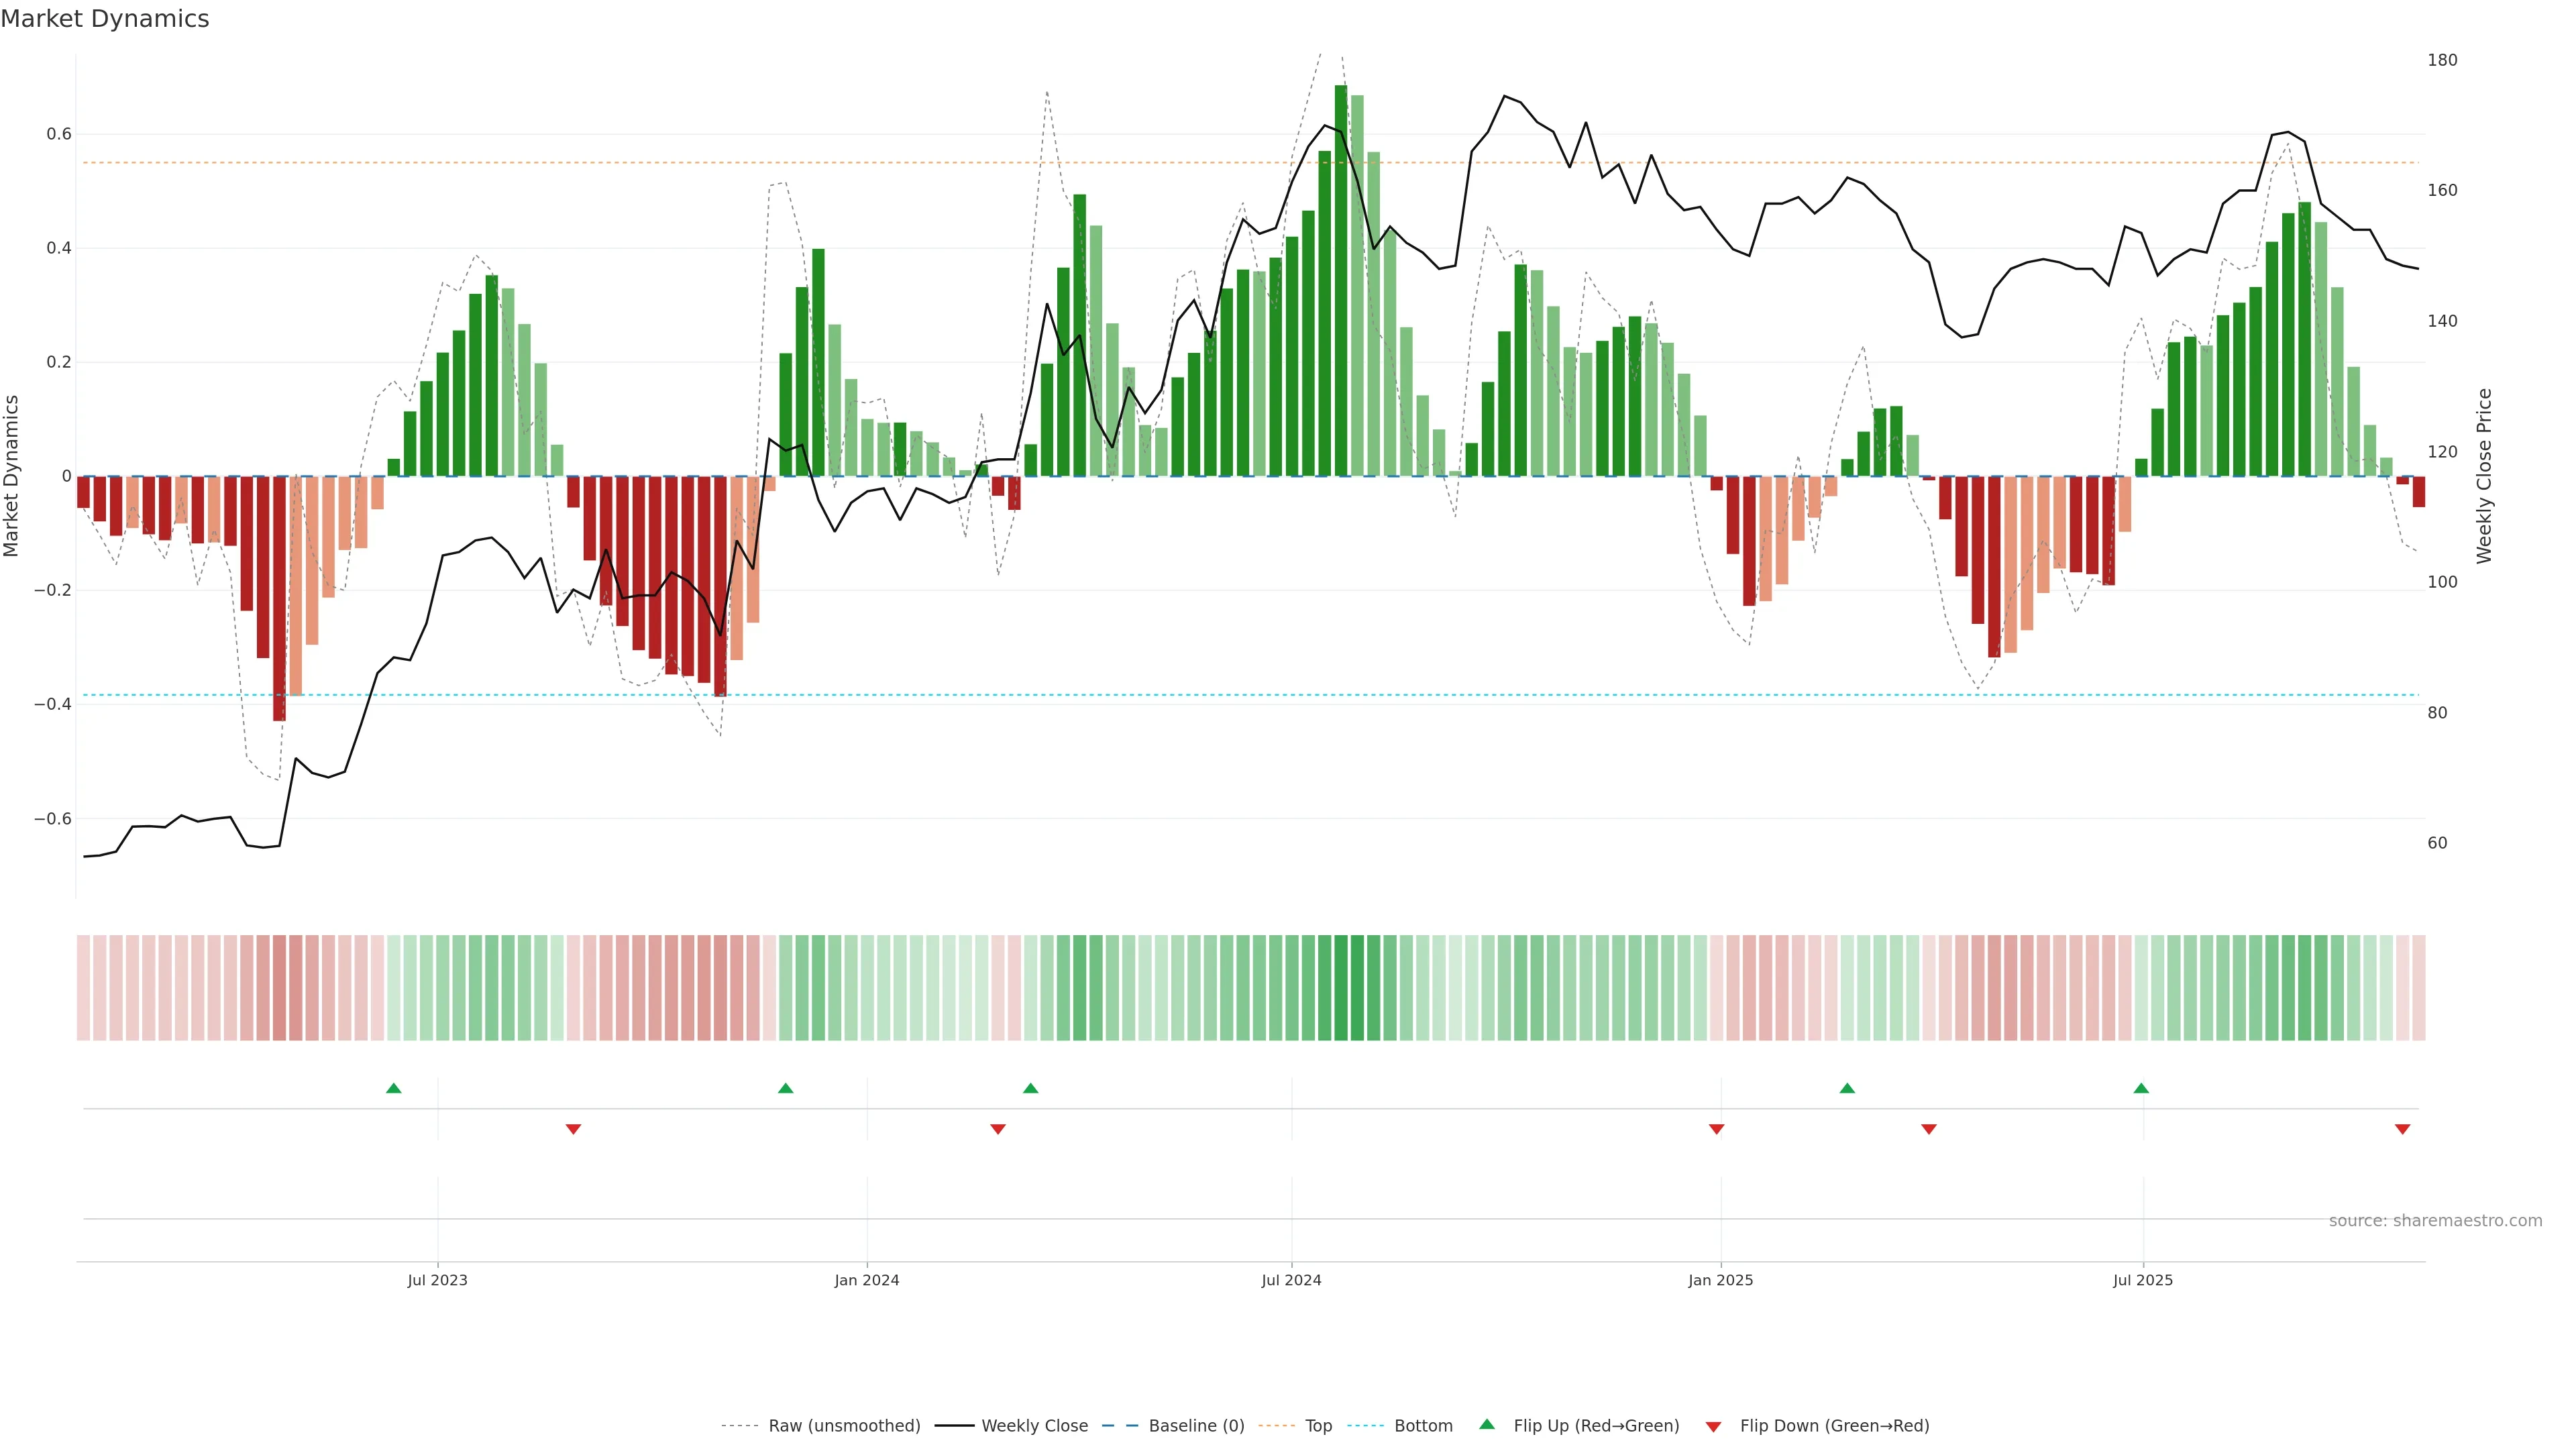This screenshot has width=2576, height=1449.
Task: Click the last red Flip Down triangle marker
Action: pos(2402,1129)
